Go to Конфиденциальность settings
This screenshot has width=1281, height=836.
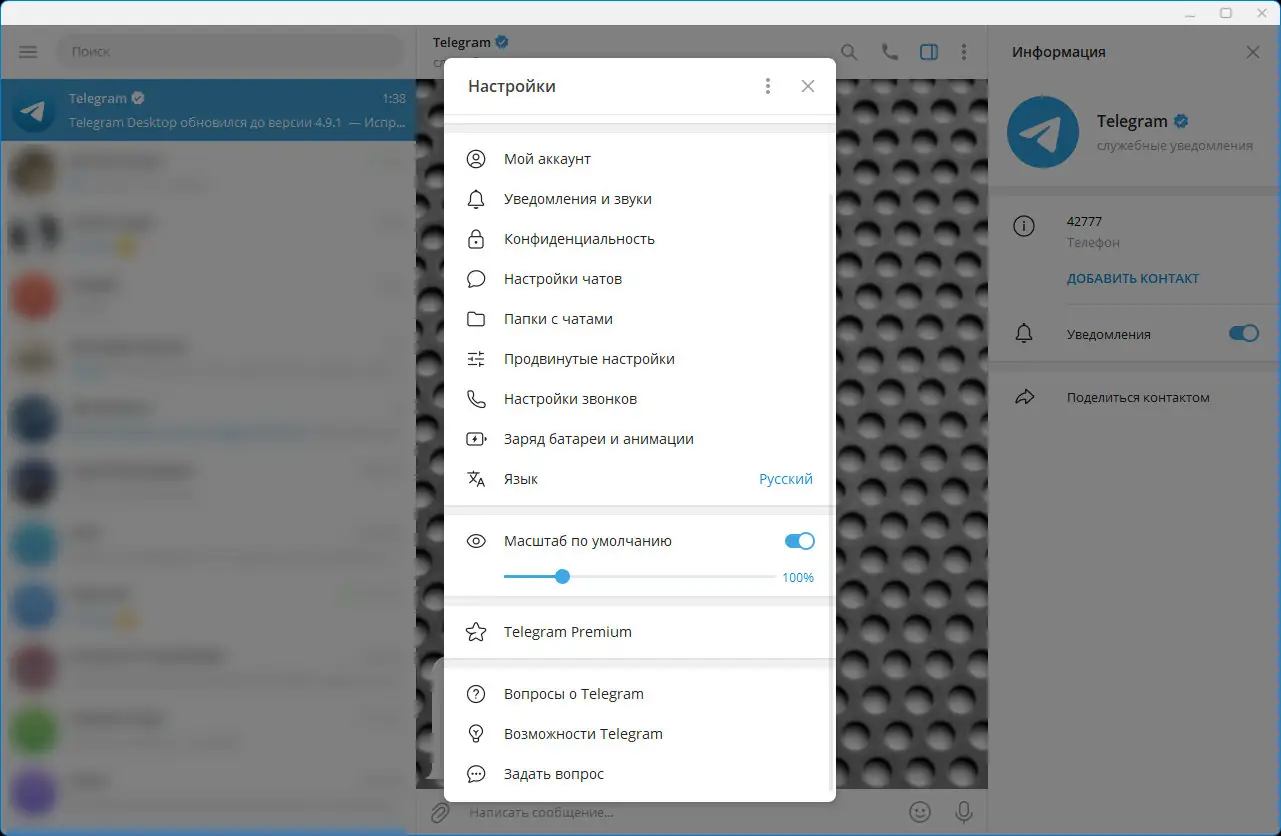pyautogui.click(x=640, y=239)
